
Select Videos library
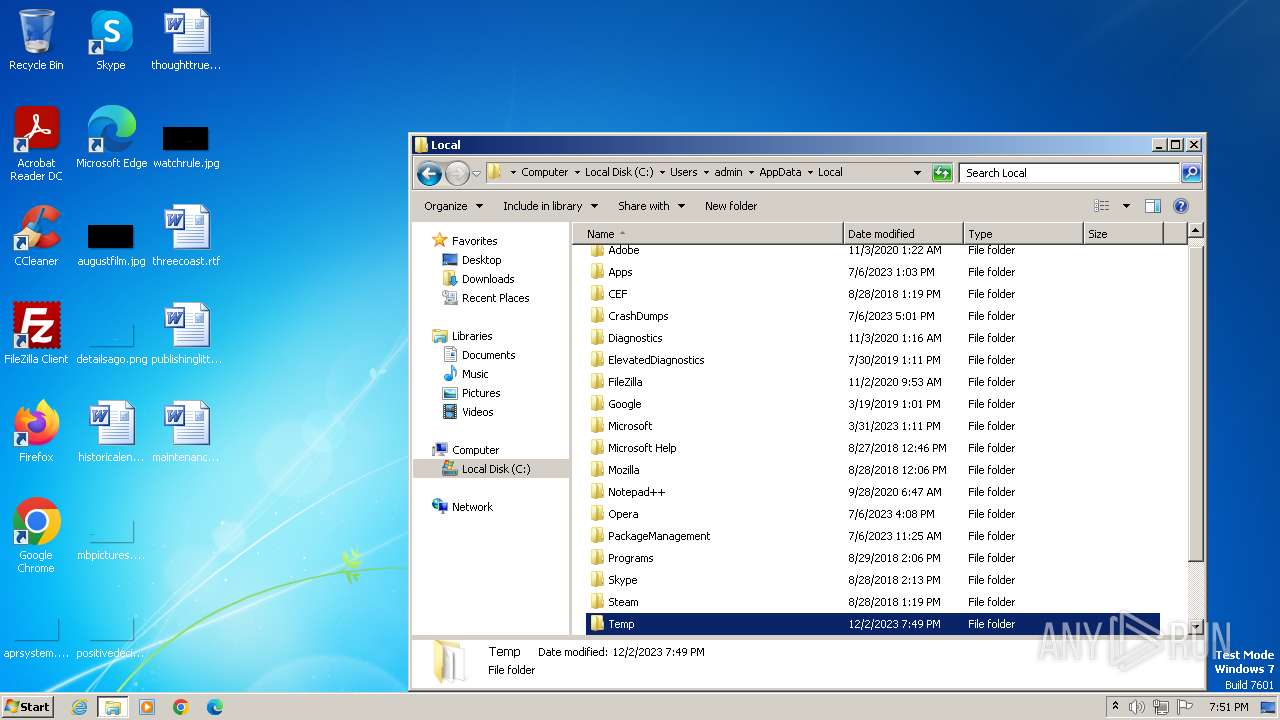coord(477,412)
